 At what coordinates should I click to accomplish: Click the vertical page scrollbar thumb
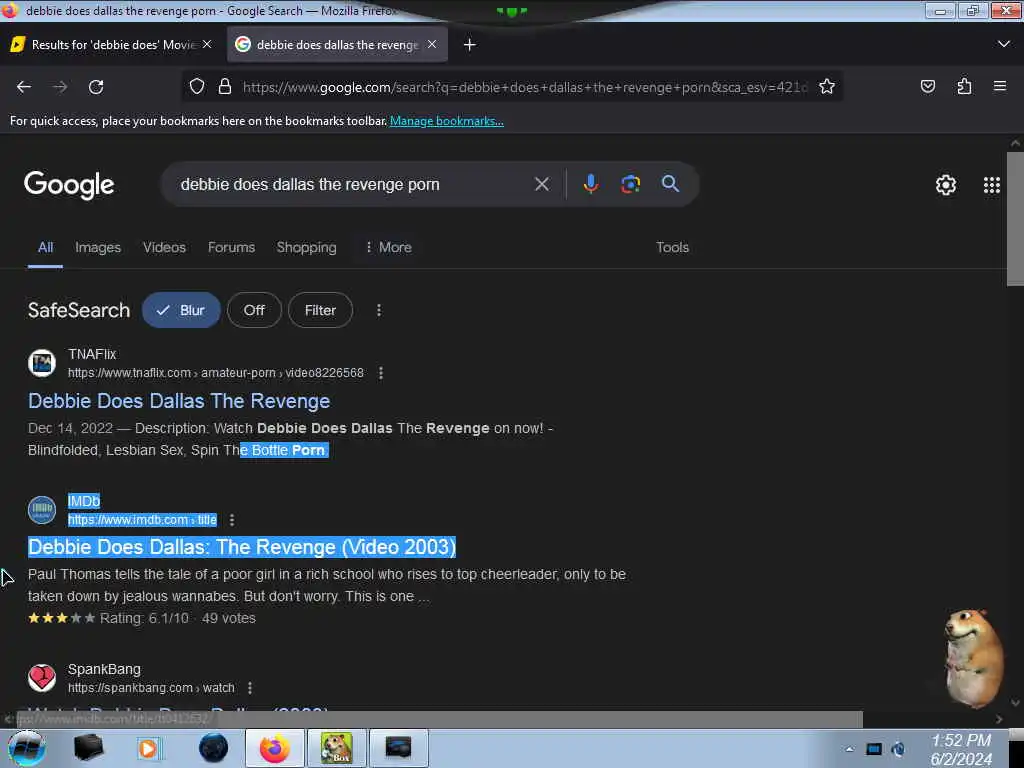pos(1015,219)
